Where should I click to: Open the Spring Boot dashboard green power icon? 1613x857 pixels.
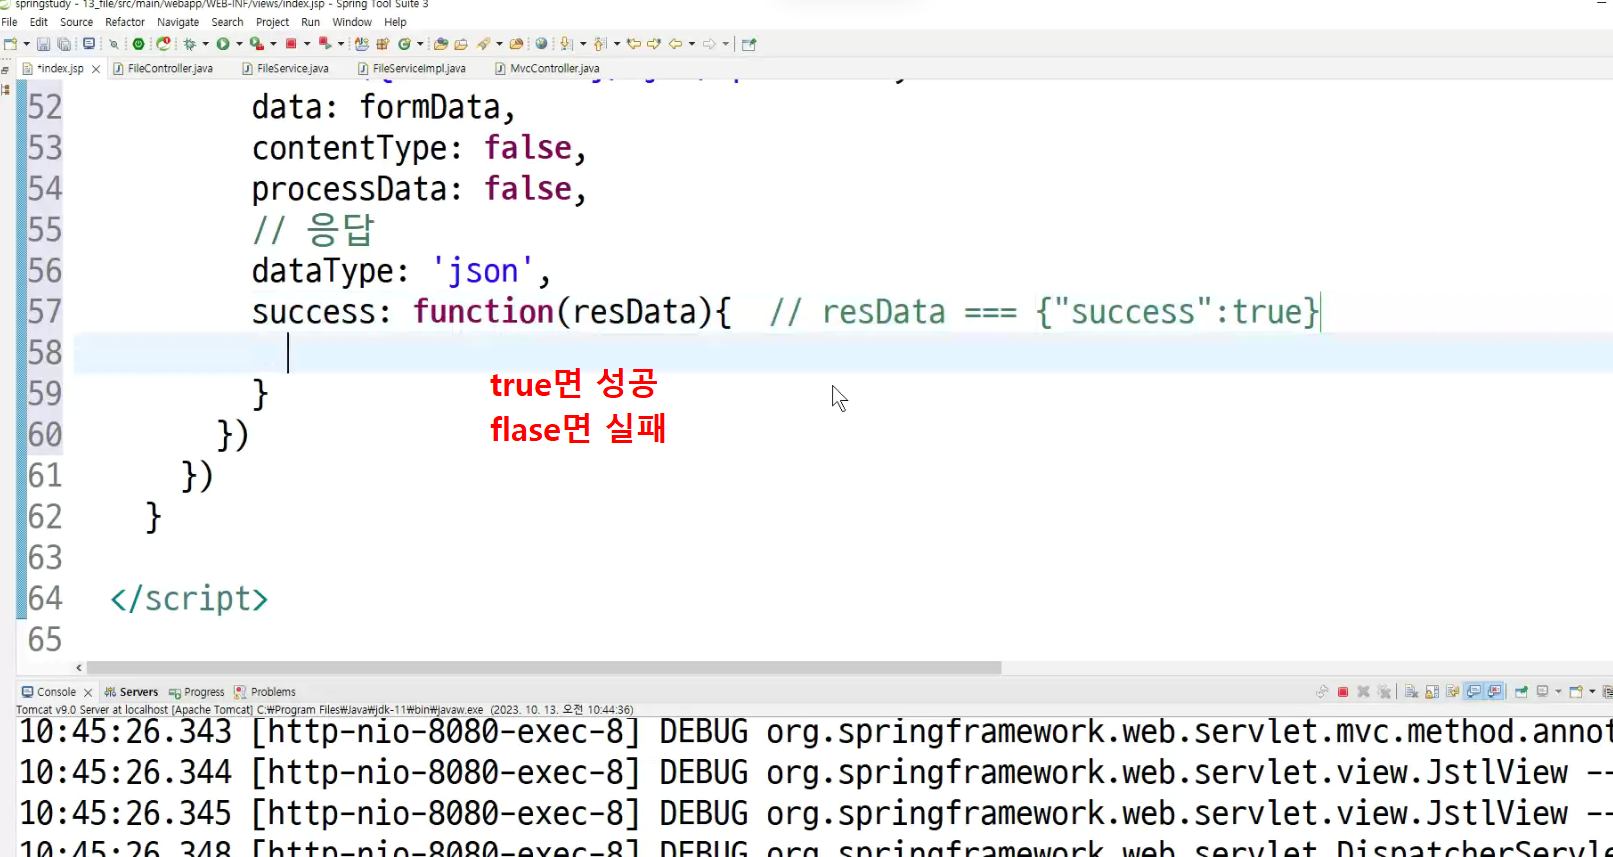tap(138, 44)
